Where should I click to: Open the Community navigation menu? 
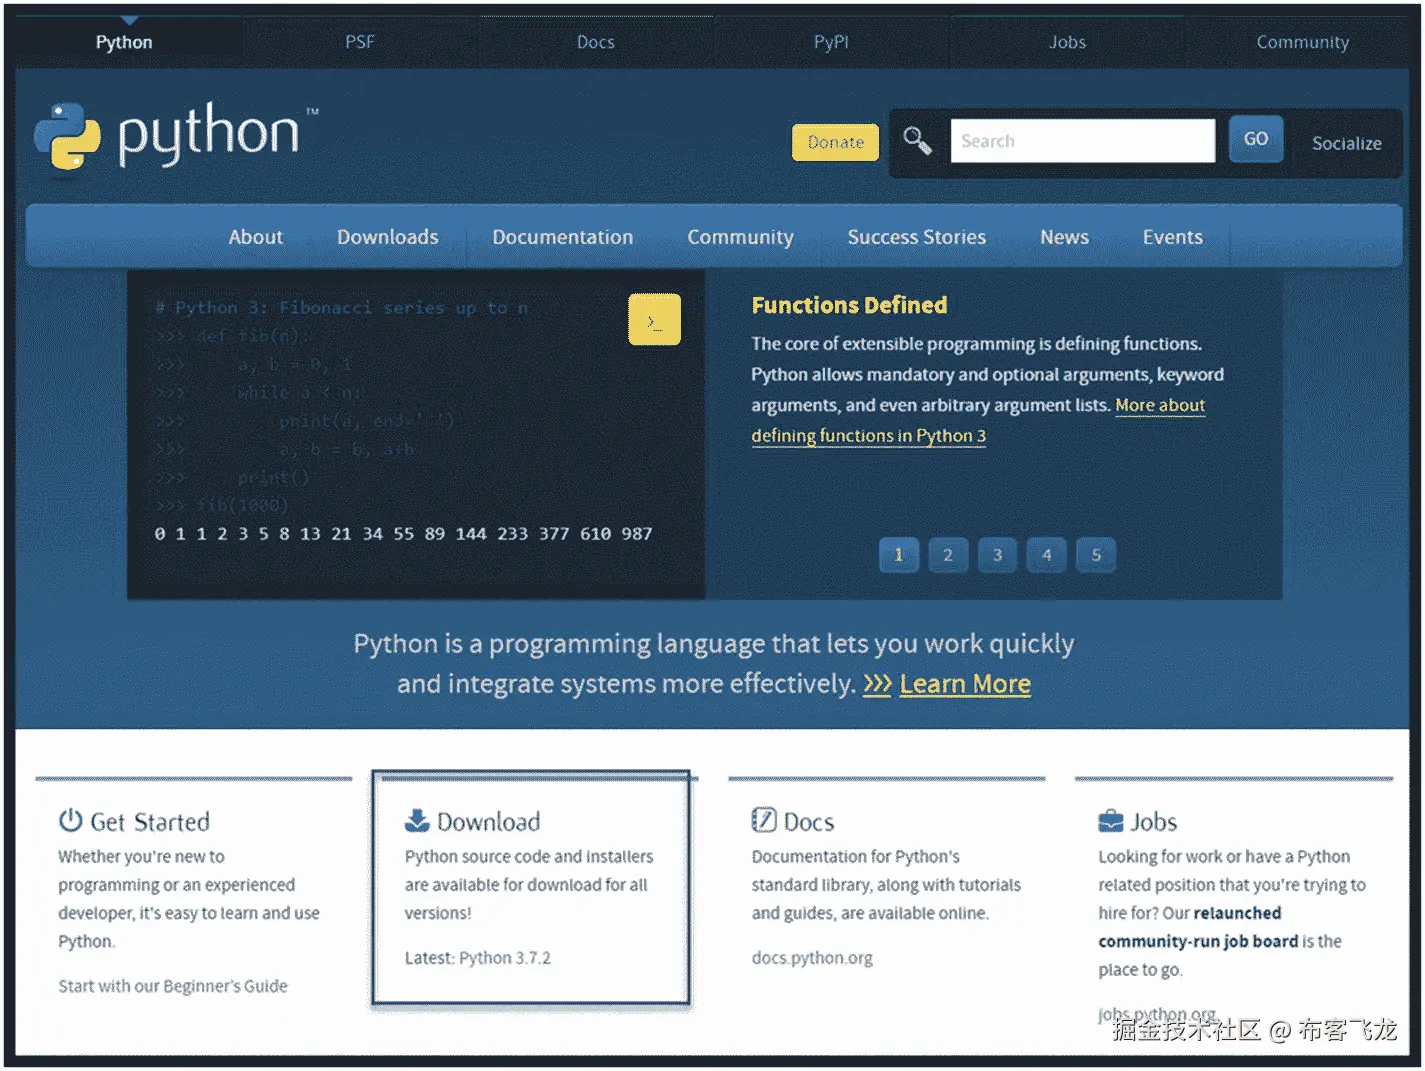point(740,237)
